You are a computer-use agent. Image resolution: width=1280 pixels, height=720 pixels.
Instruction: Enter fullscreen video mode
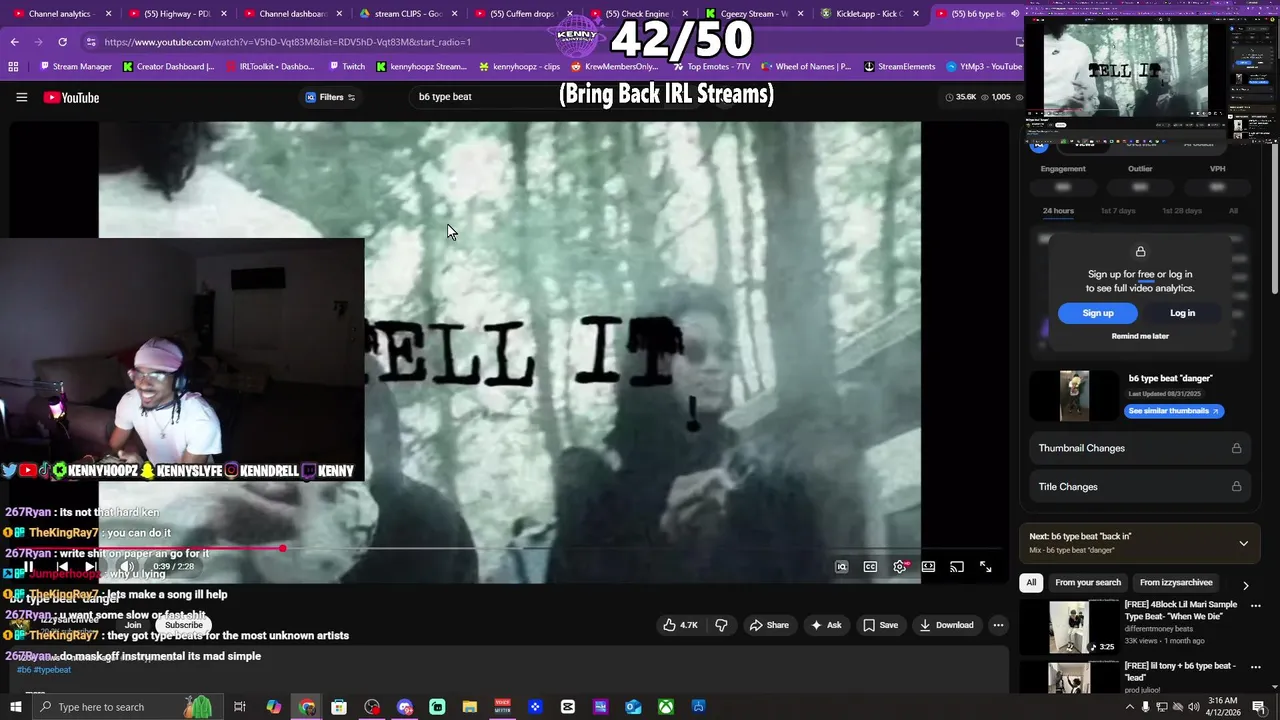(985, 567)
